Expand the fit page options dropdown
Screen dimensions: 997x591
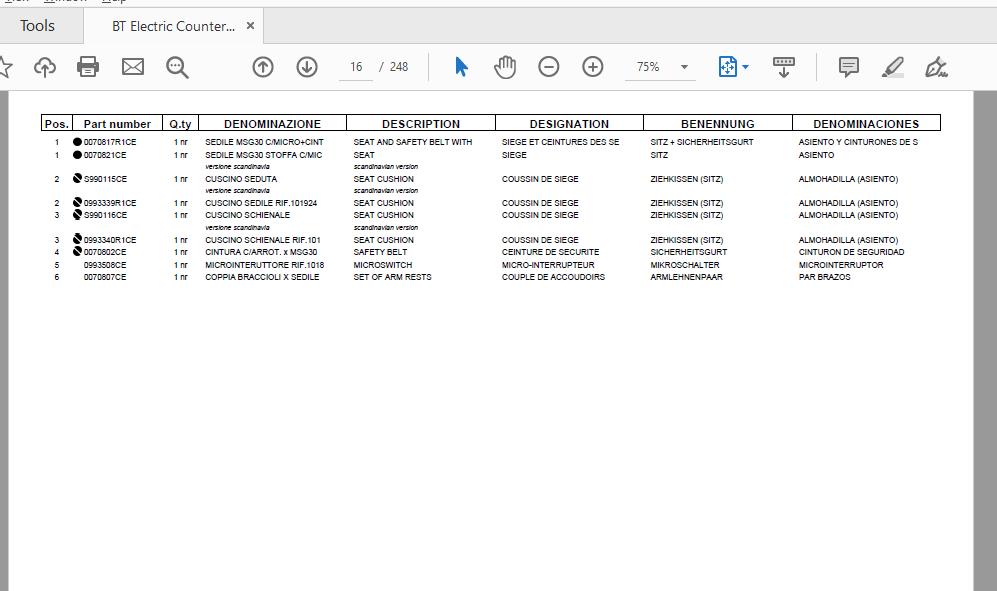745,67
